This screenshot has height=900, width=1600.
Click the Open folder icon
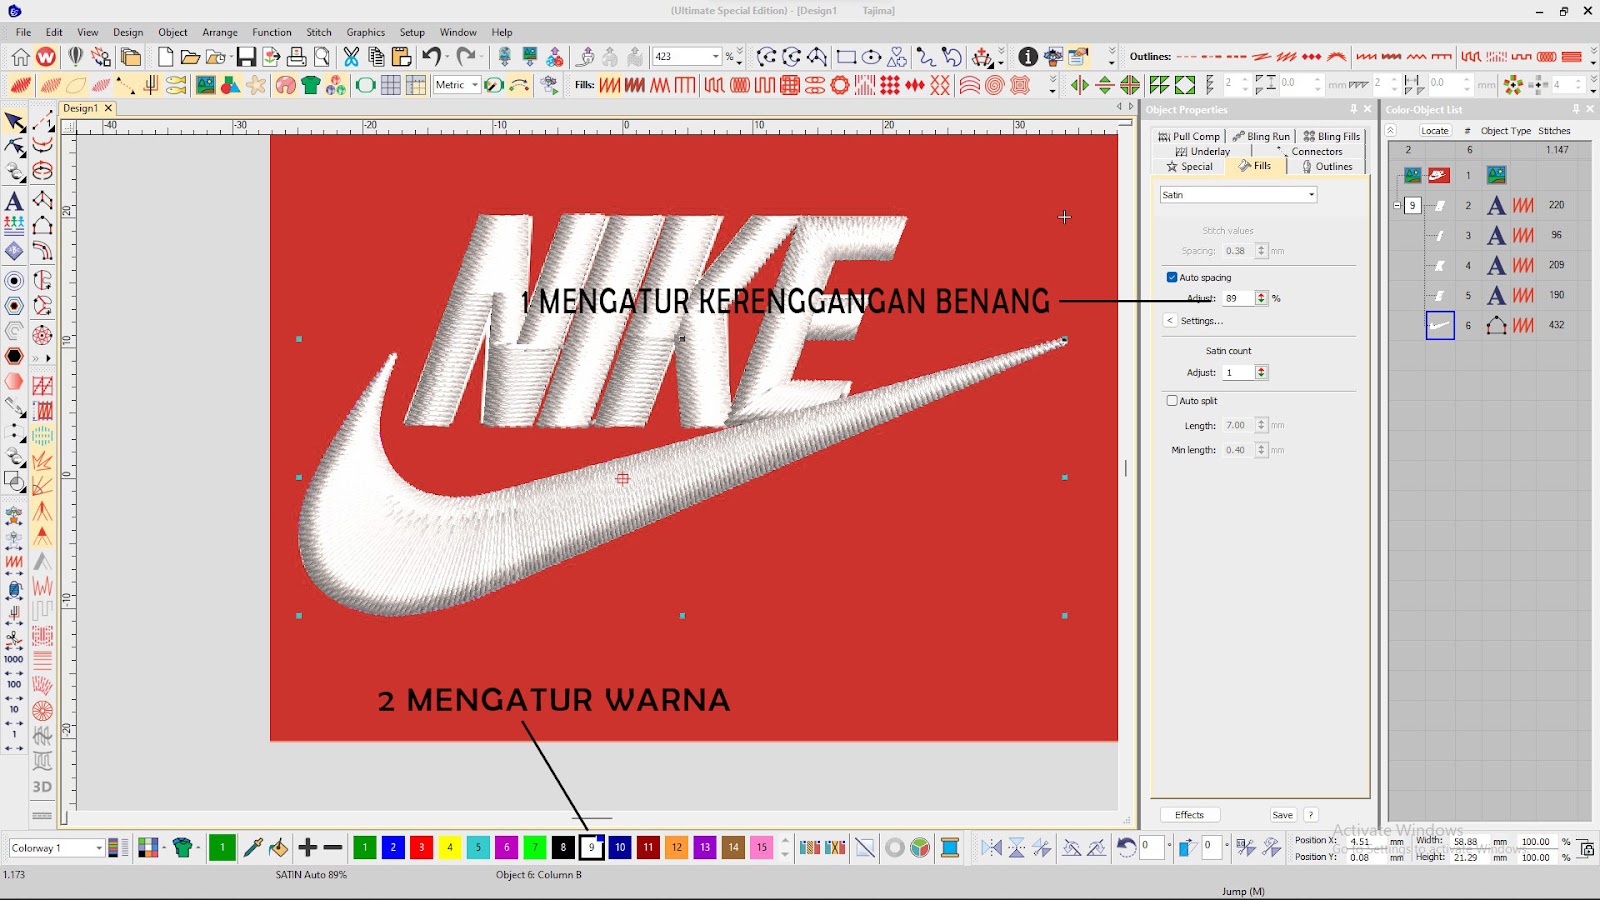click(190, 57)
